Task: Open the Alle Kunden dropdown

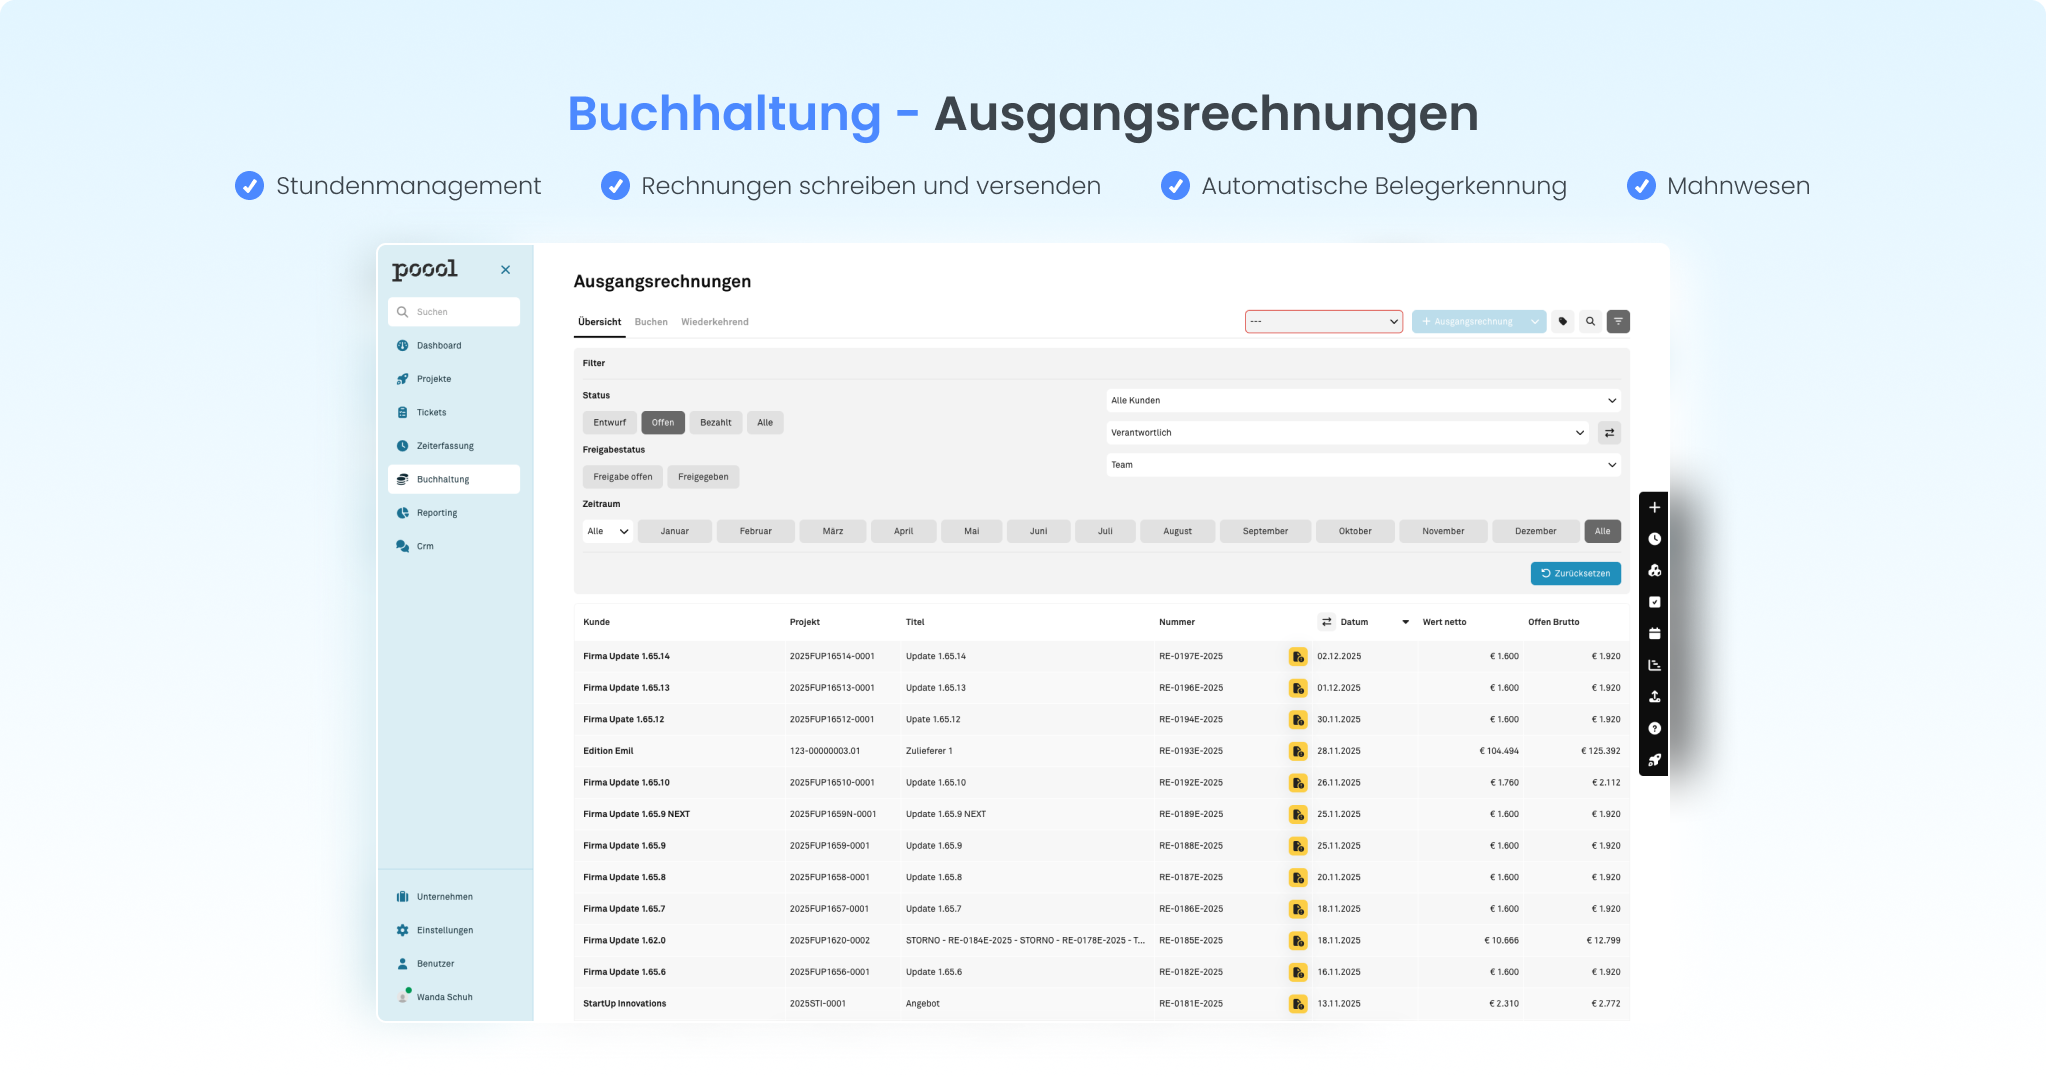Action: tap(1363, 401)
